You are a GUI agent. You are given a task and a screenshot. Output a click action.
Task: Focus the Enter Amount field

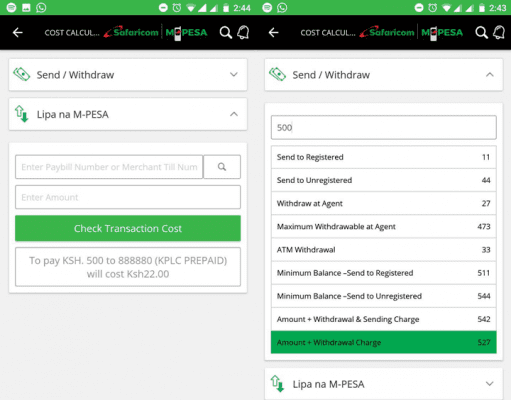tap(128, 197)
